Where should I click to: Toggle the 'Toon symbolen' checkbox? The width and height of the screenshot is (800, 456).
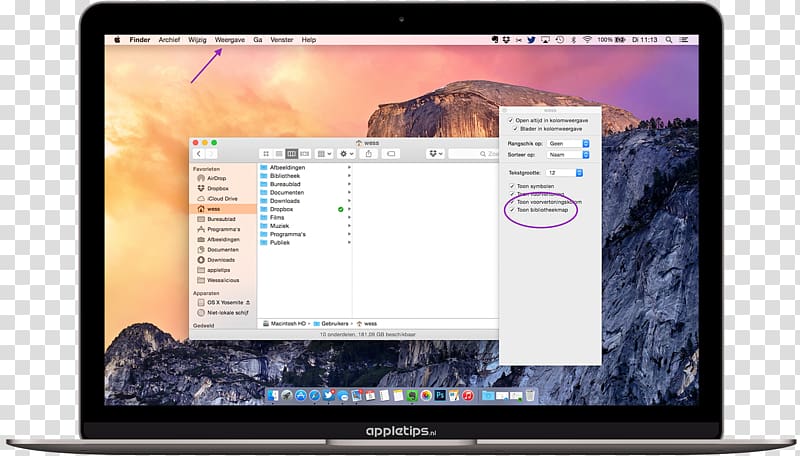click(512, 186)
